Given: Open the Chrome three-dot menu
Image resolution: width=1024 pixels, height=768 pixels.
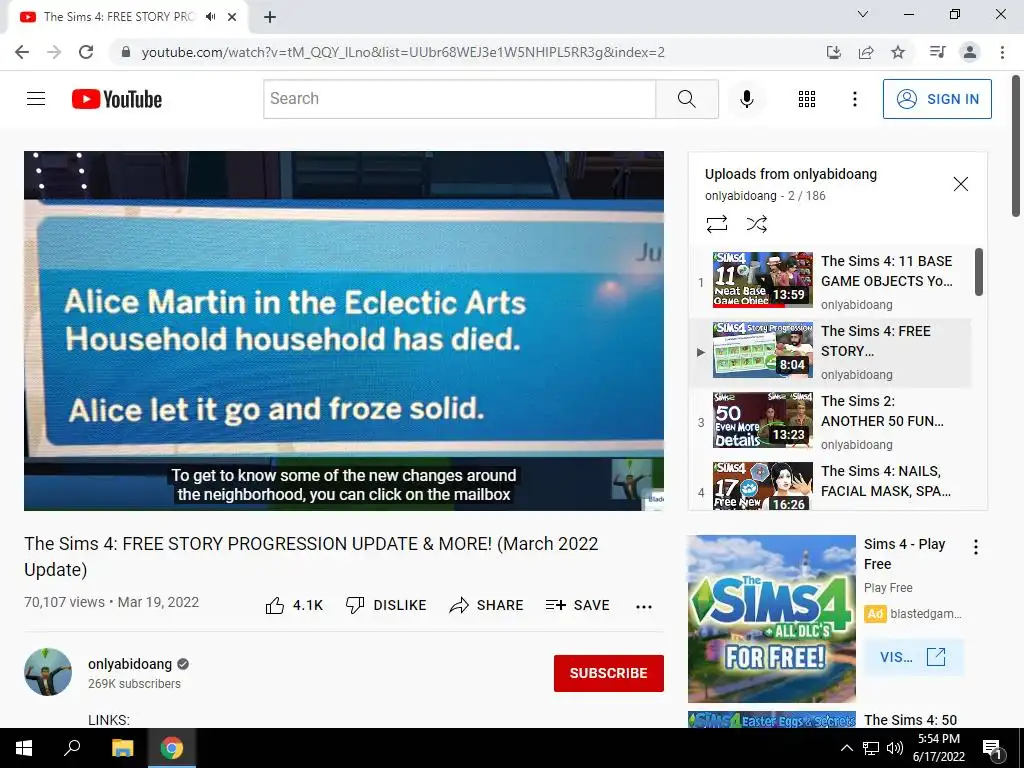Looking at the screenshot, I should tap(1002, 52).
